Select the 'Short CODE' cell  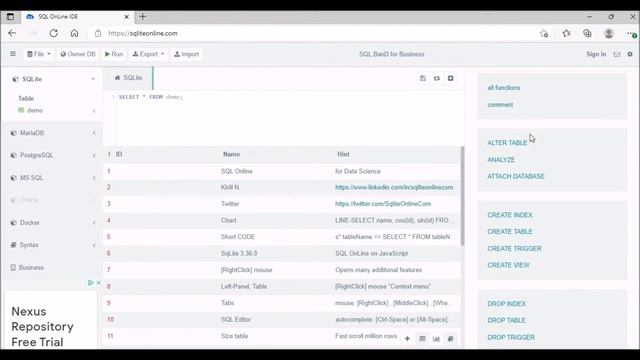(238, 237)
